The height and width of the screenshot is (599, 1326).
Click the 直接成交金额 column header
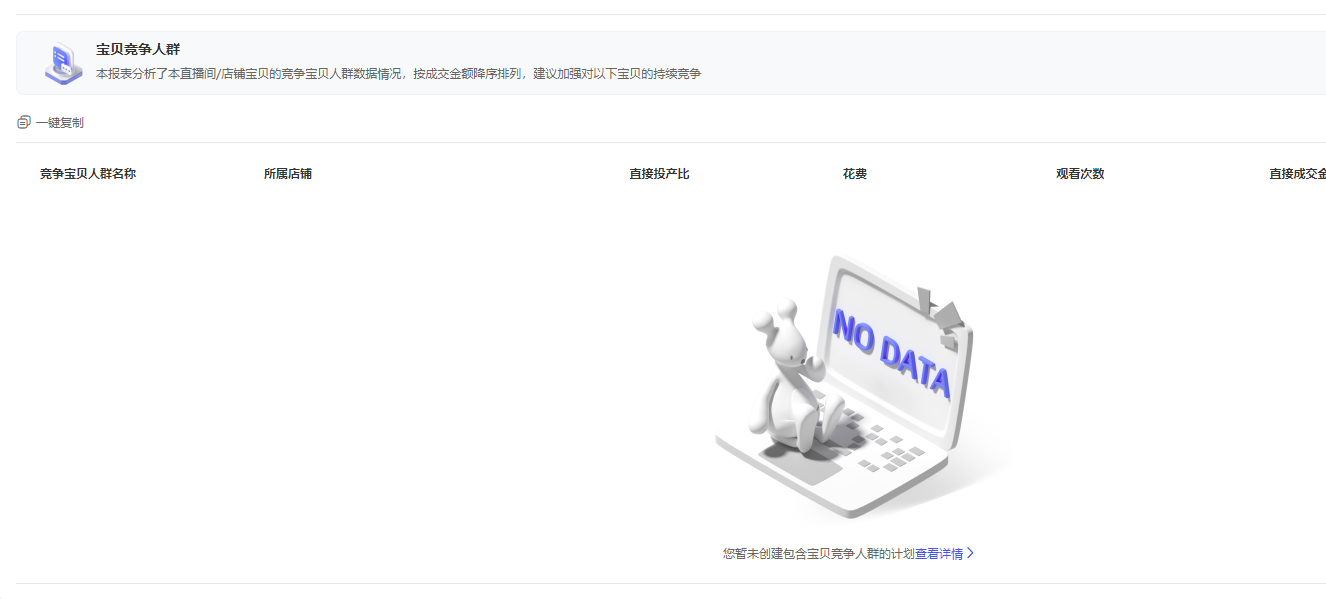(x=1297, y=174)
